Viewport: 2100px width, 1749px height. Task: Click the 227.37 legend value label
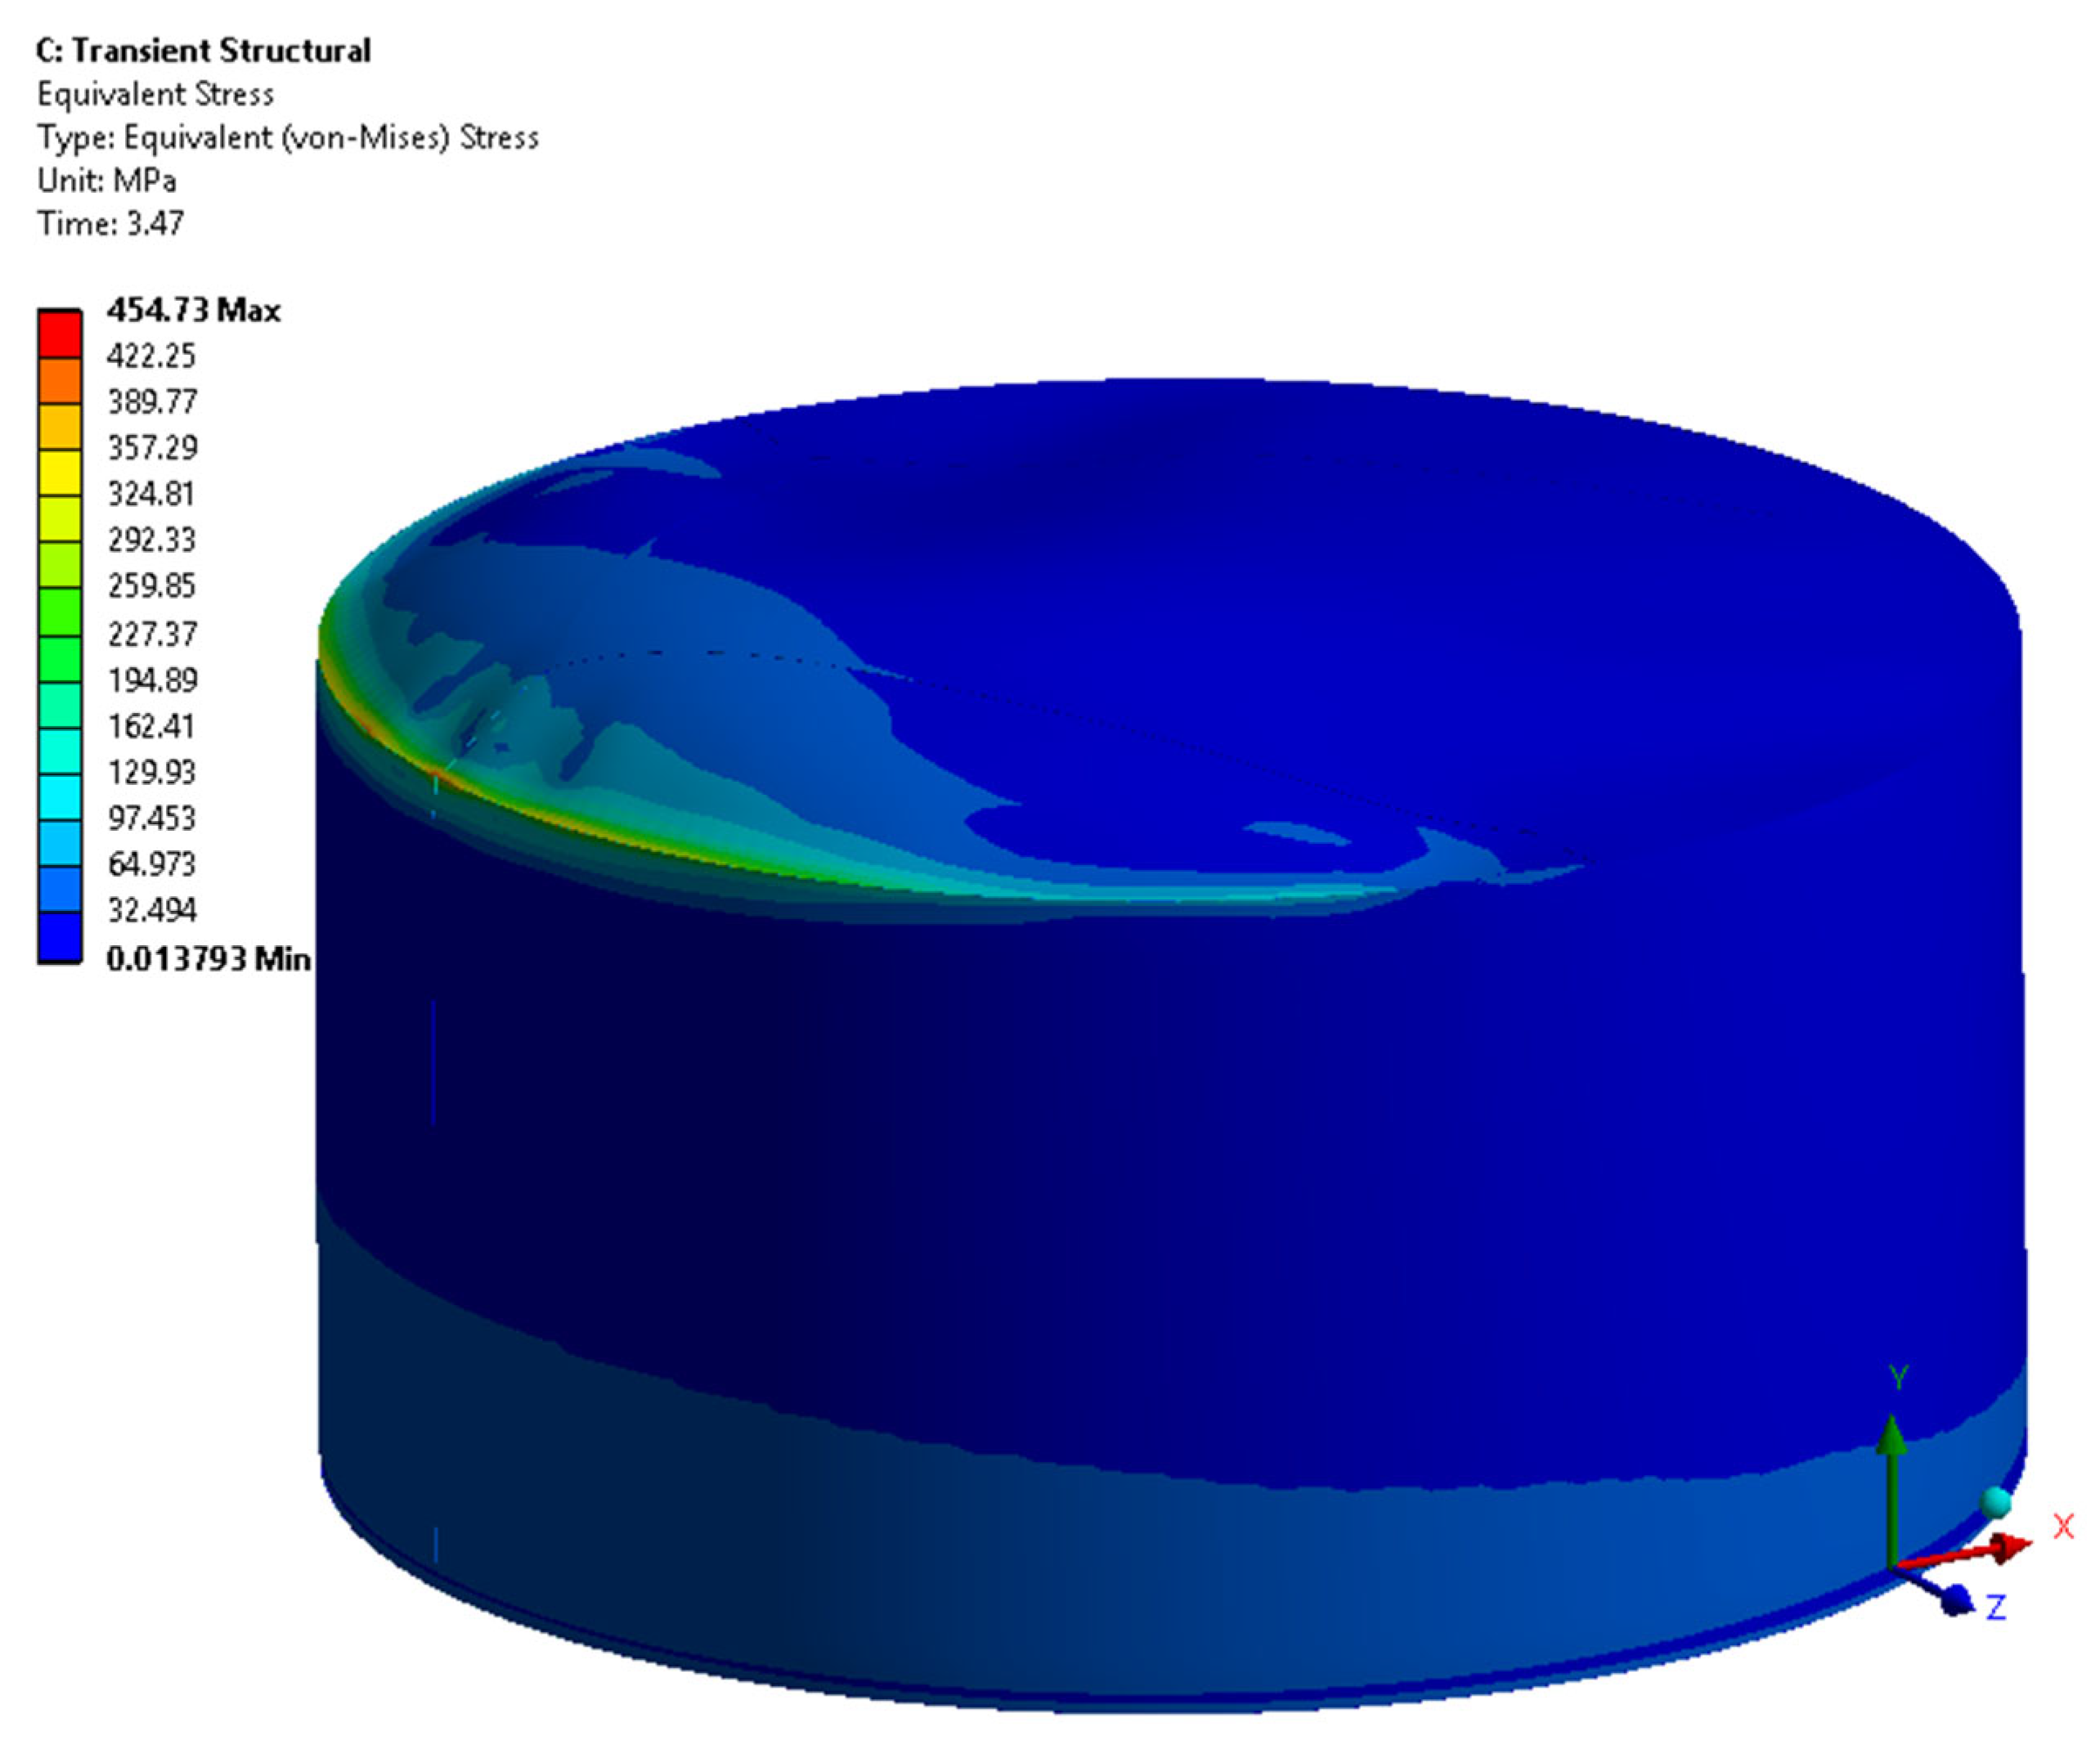click(x=152, y=633)
